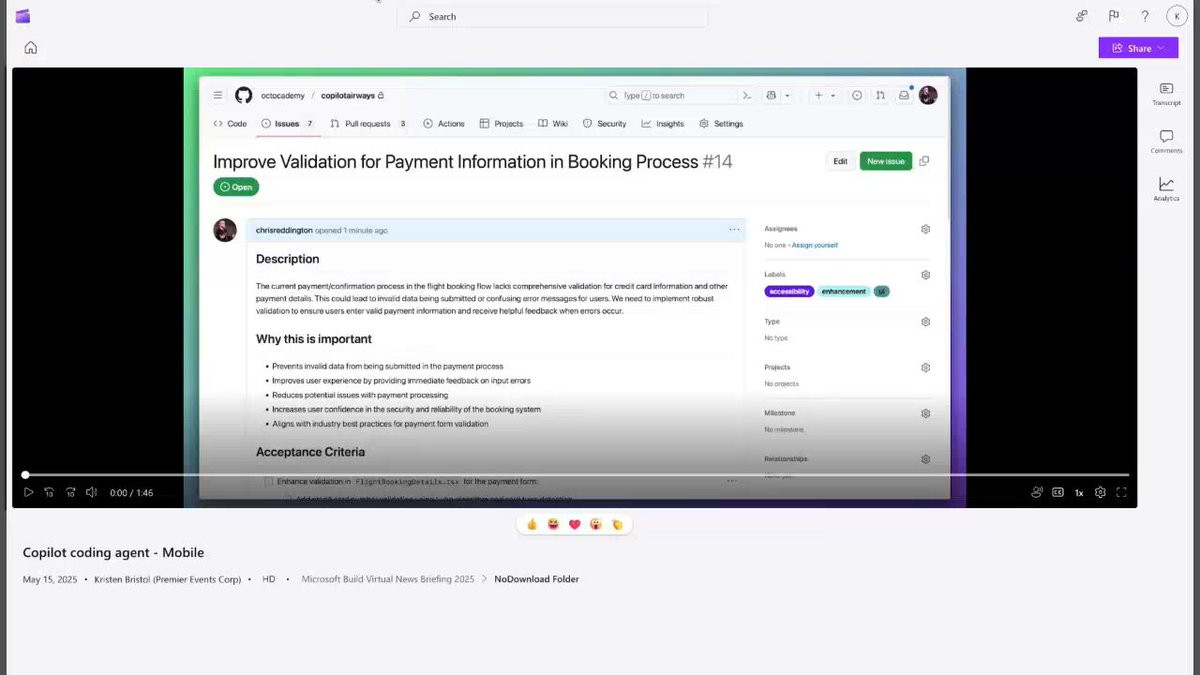Open the 1x playback speed menu

(1079, 493)
